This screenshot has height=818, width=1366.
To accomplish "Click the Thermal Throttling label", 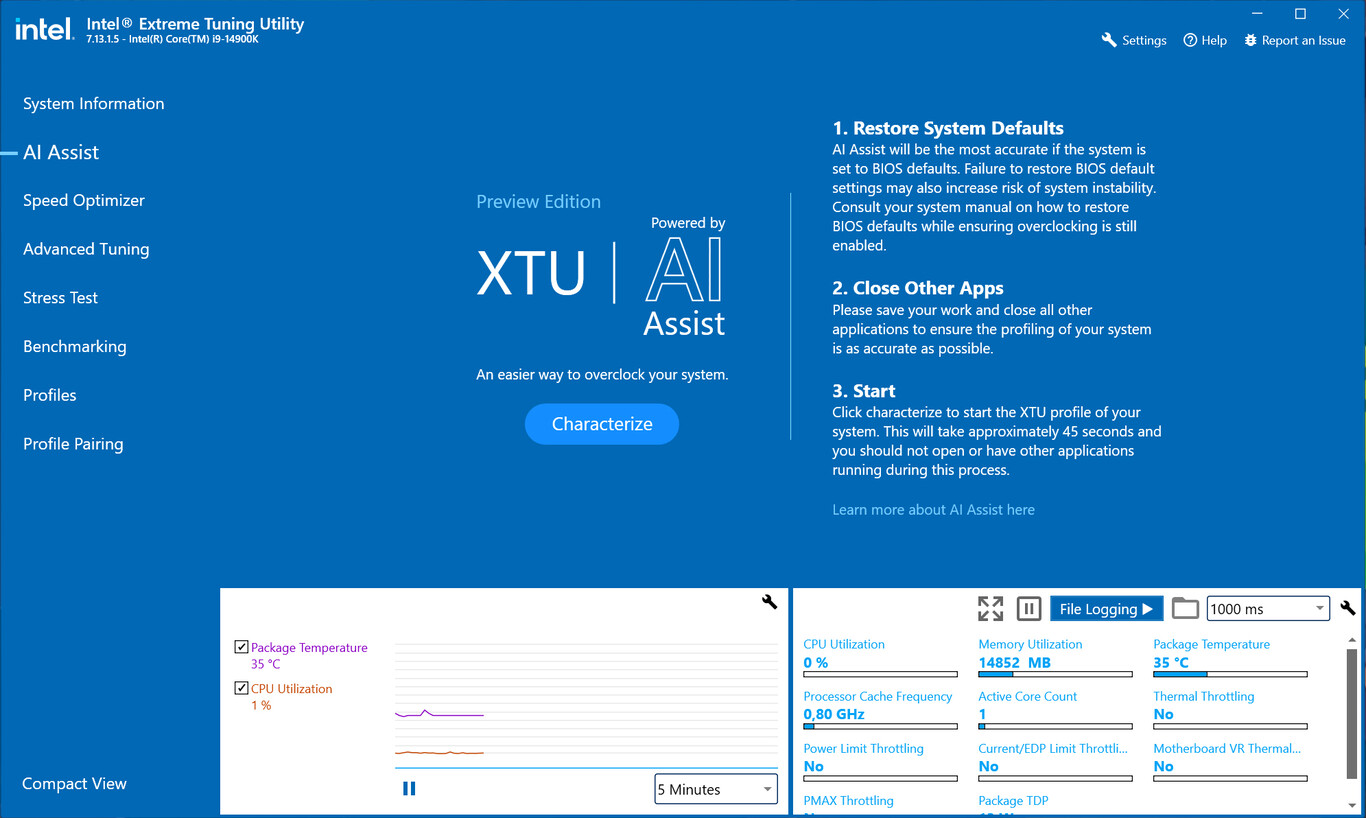I will pyautogui.click(x=1203, y=696).
